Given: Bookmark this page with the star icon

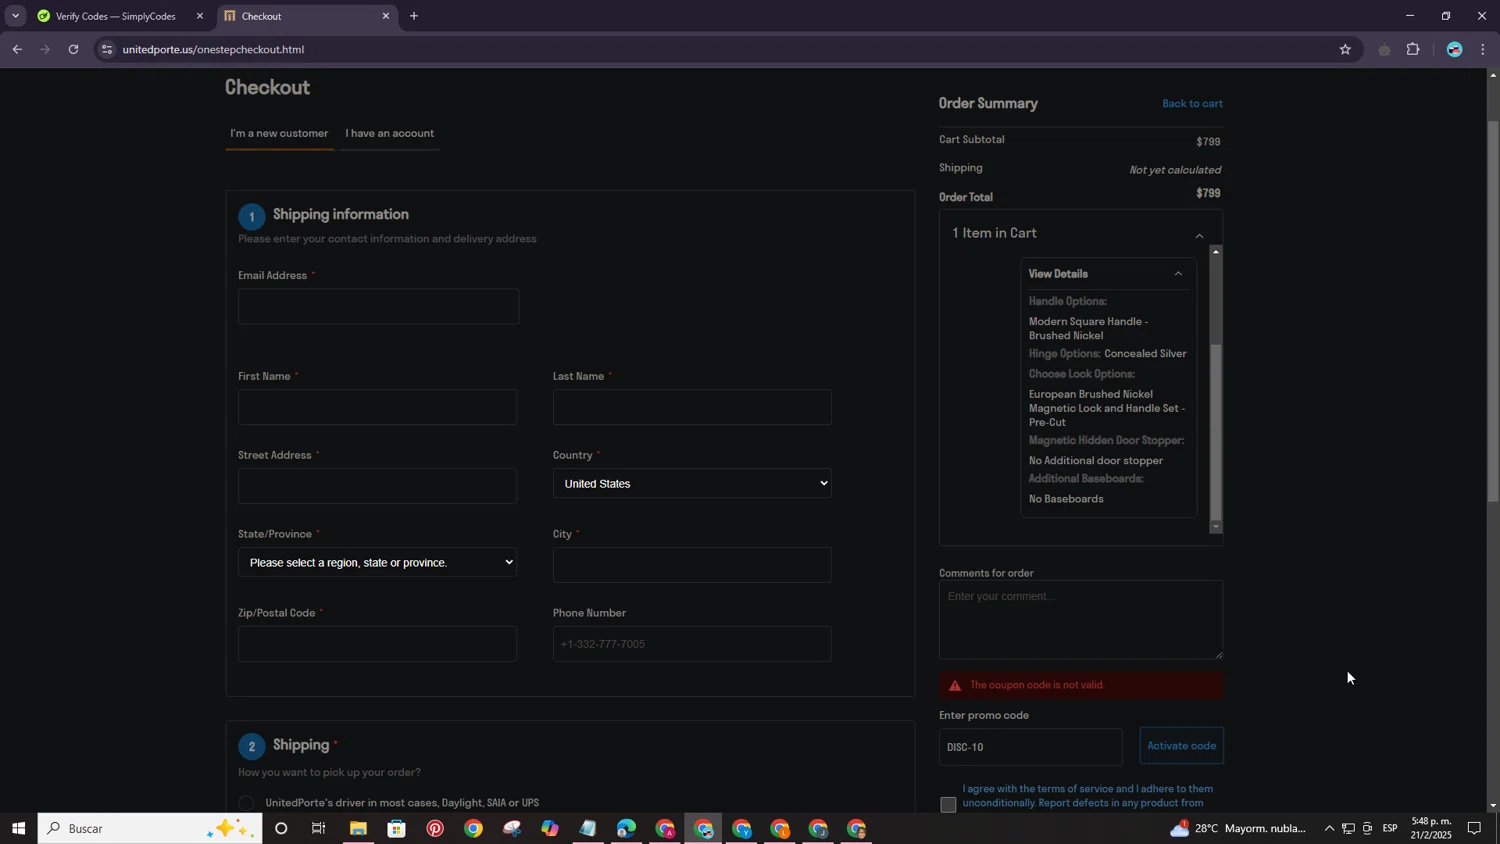Looking at the screenshot, I should [1345, 49].
